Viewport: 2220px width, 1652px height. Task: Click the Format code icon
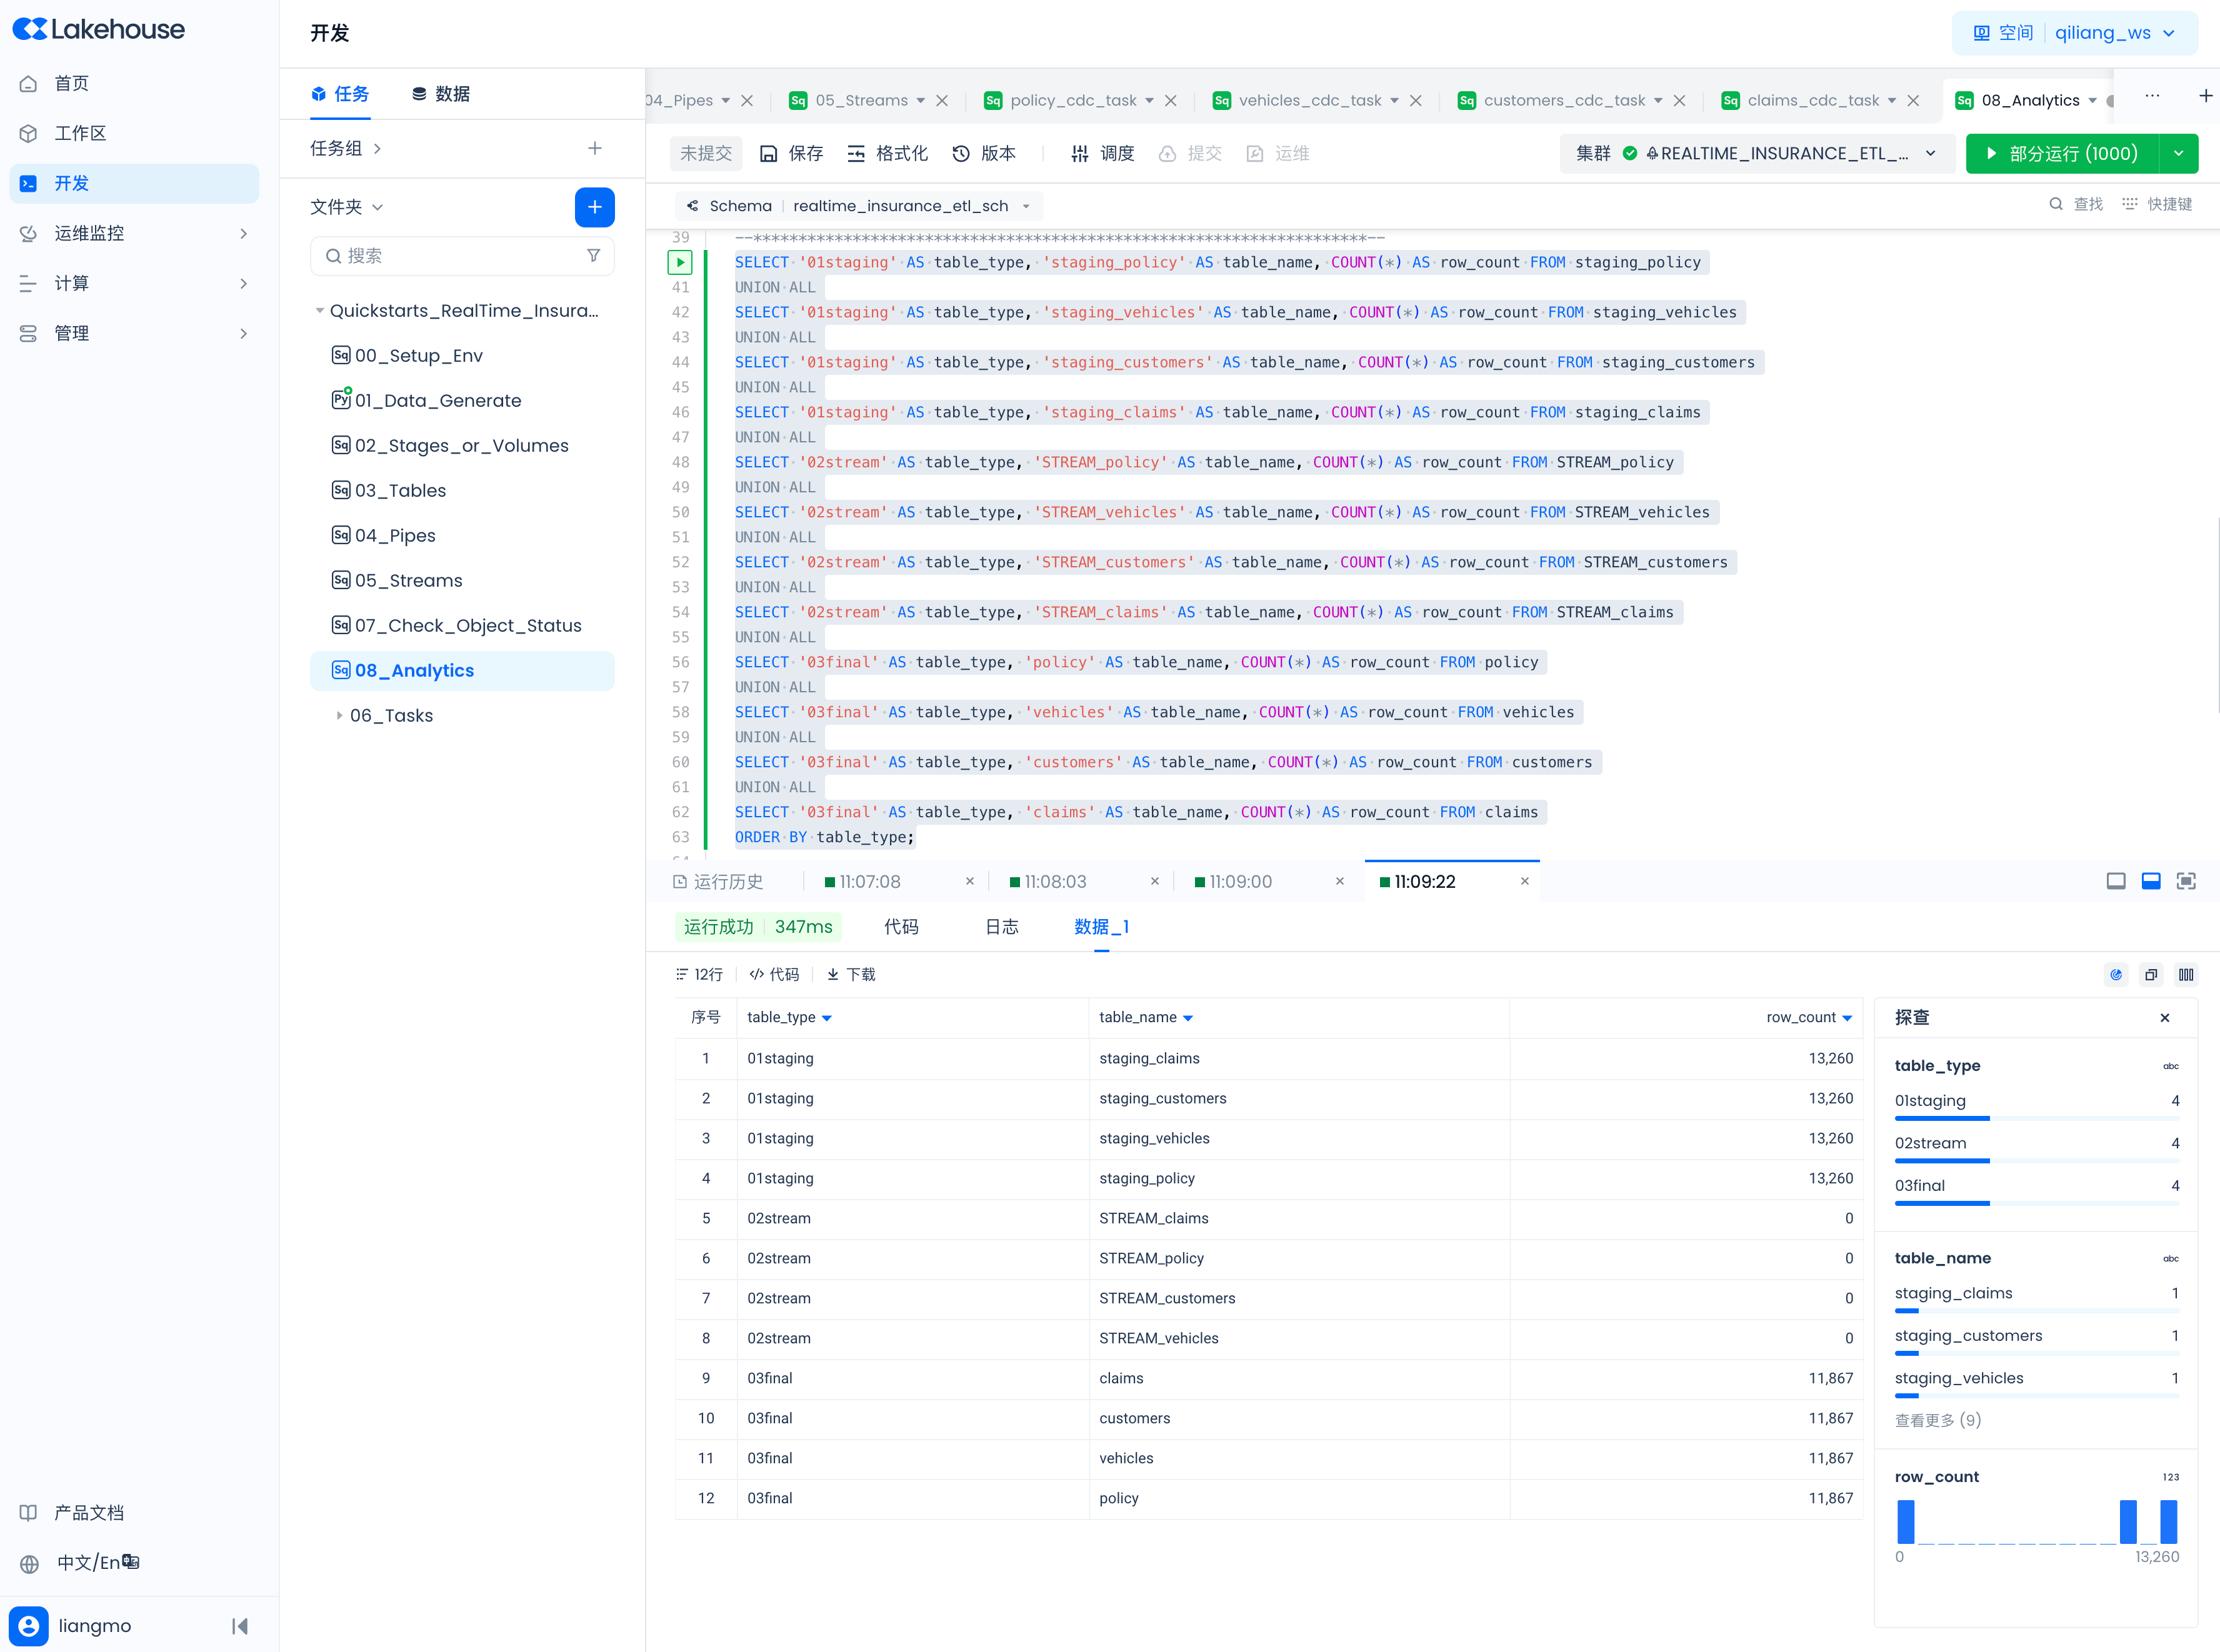(856, 153)
